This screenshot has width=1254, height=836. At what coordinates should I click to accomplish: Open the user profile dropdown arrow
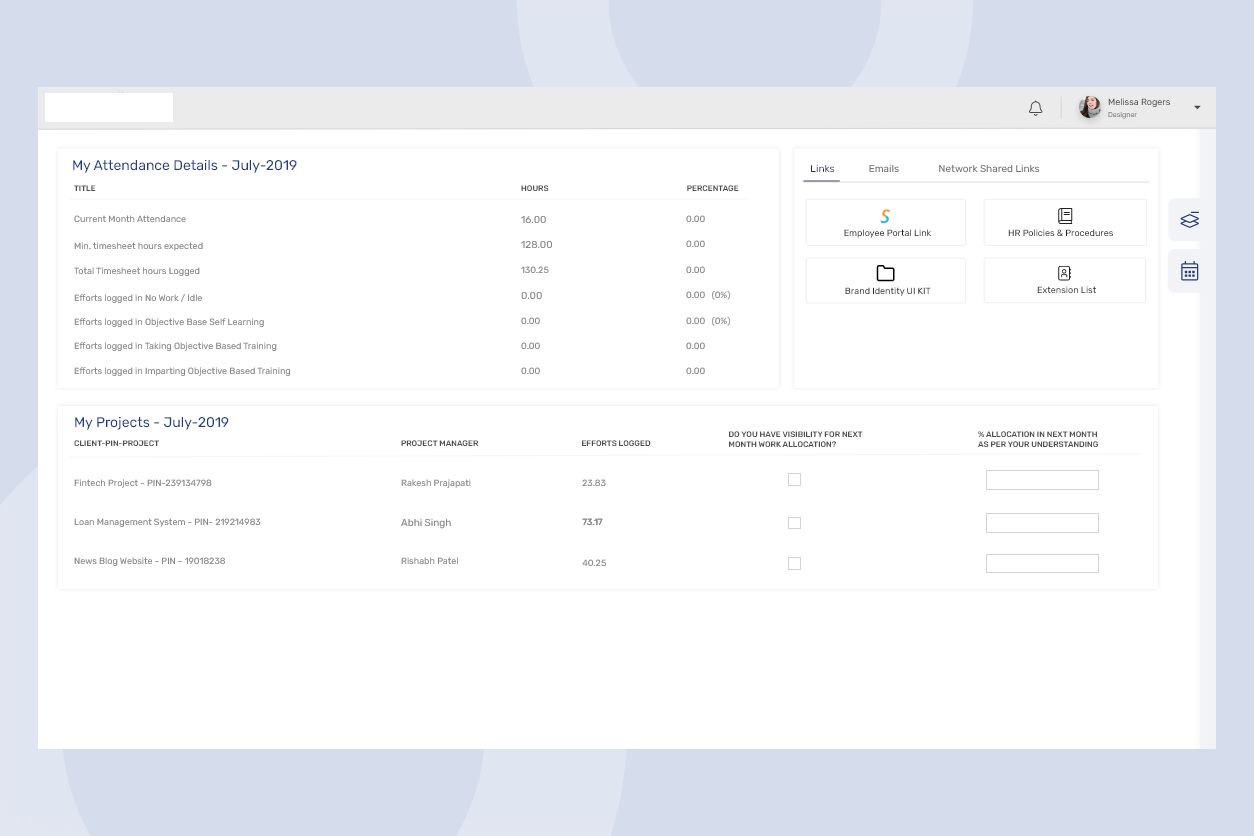coord(1197,108)
